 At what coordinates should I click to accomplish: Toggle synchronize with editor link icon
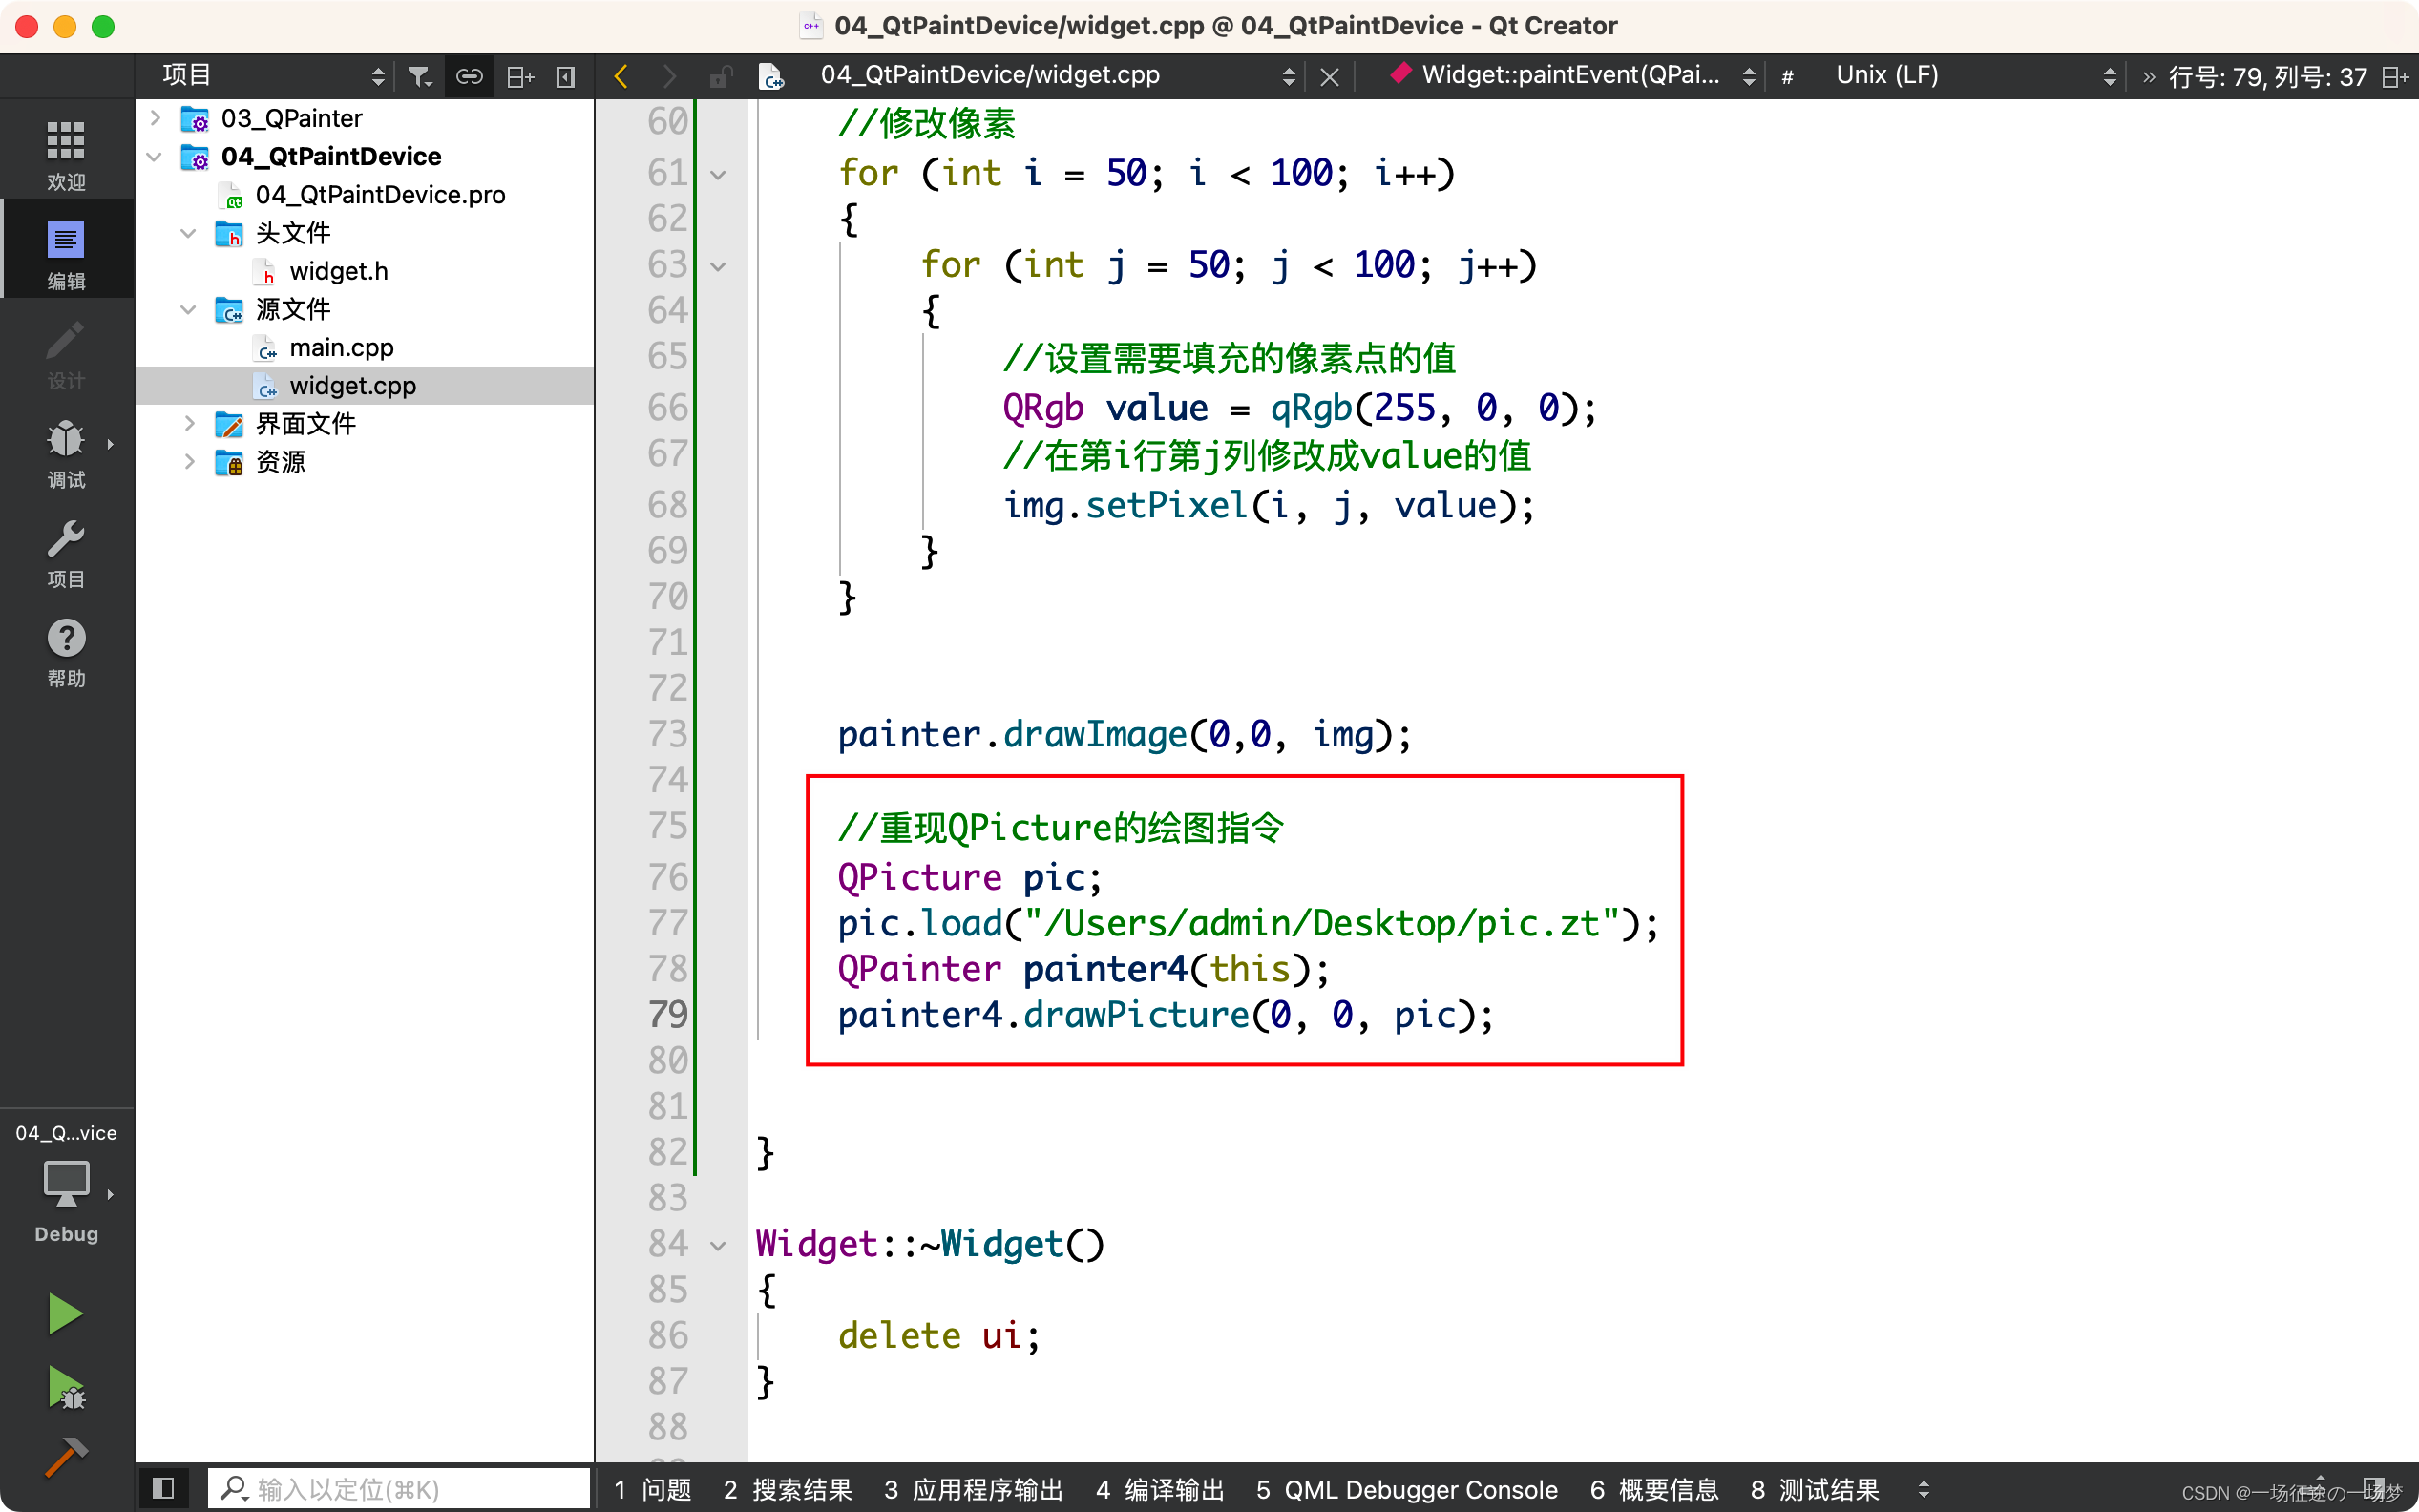click(469, 76)
